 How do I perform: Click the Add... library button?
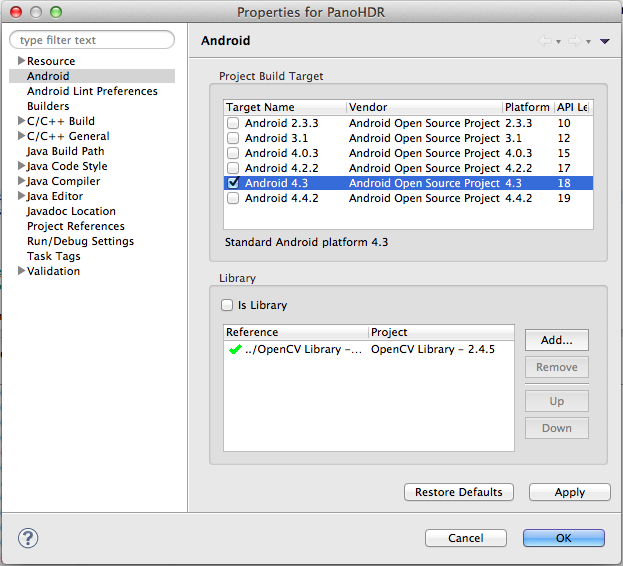pyautogui.click(x=557, y=340)
